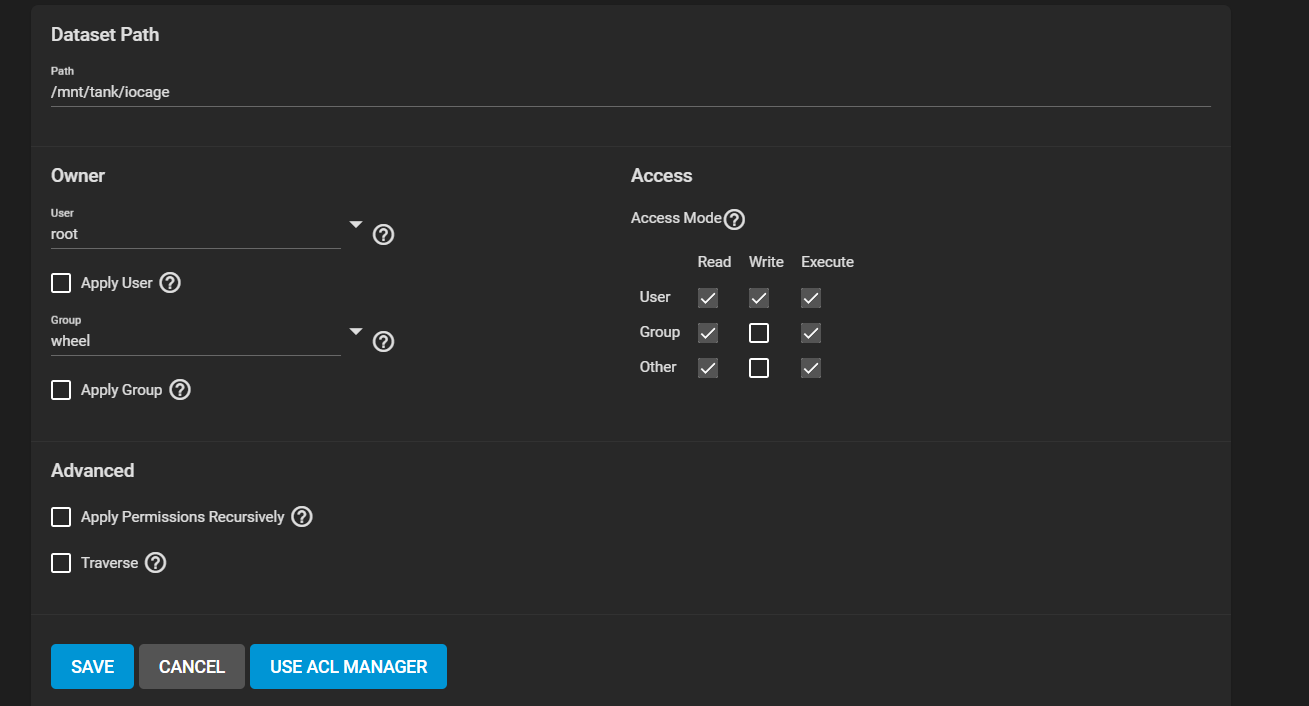
Task: Tick the Apply Group checkbox
Action: (61, 390)
